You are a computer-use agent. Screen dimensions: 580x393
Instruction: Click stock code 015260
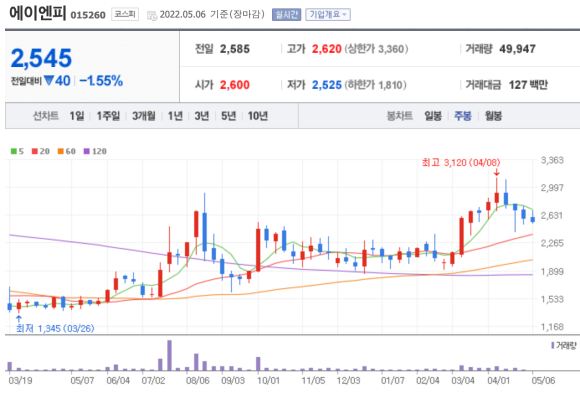click(88, 15)
